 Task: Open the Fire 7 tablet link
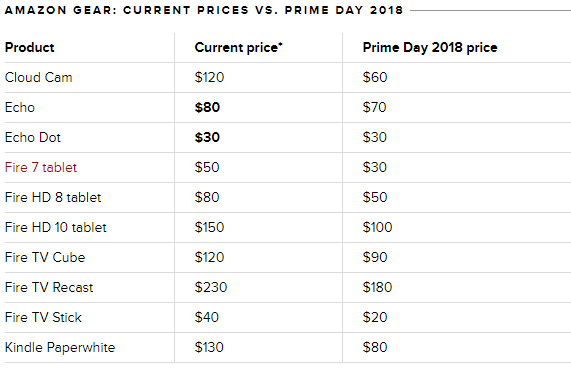click(41, 167)
